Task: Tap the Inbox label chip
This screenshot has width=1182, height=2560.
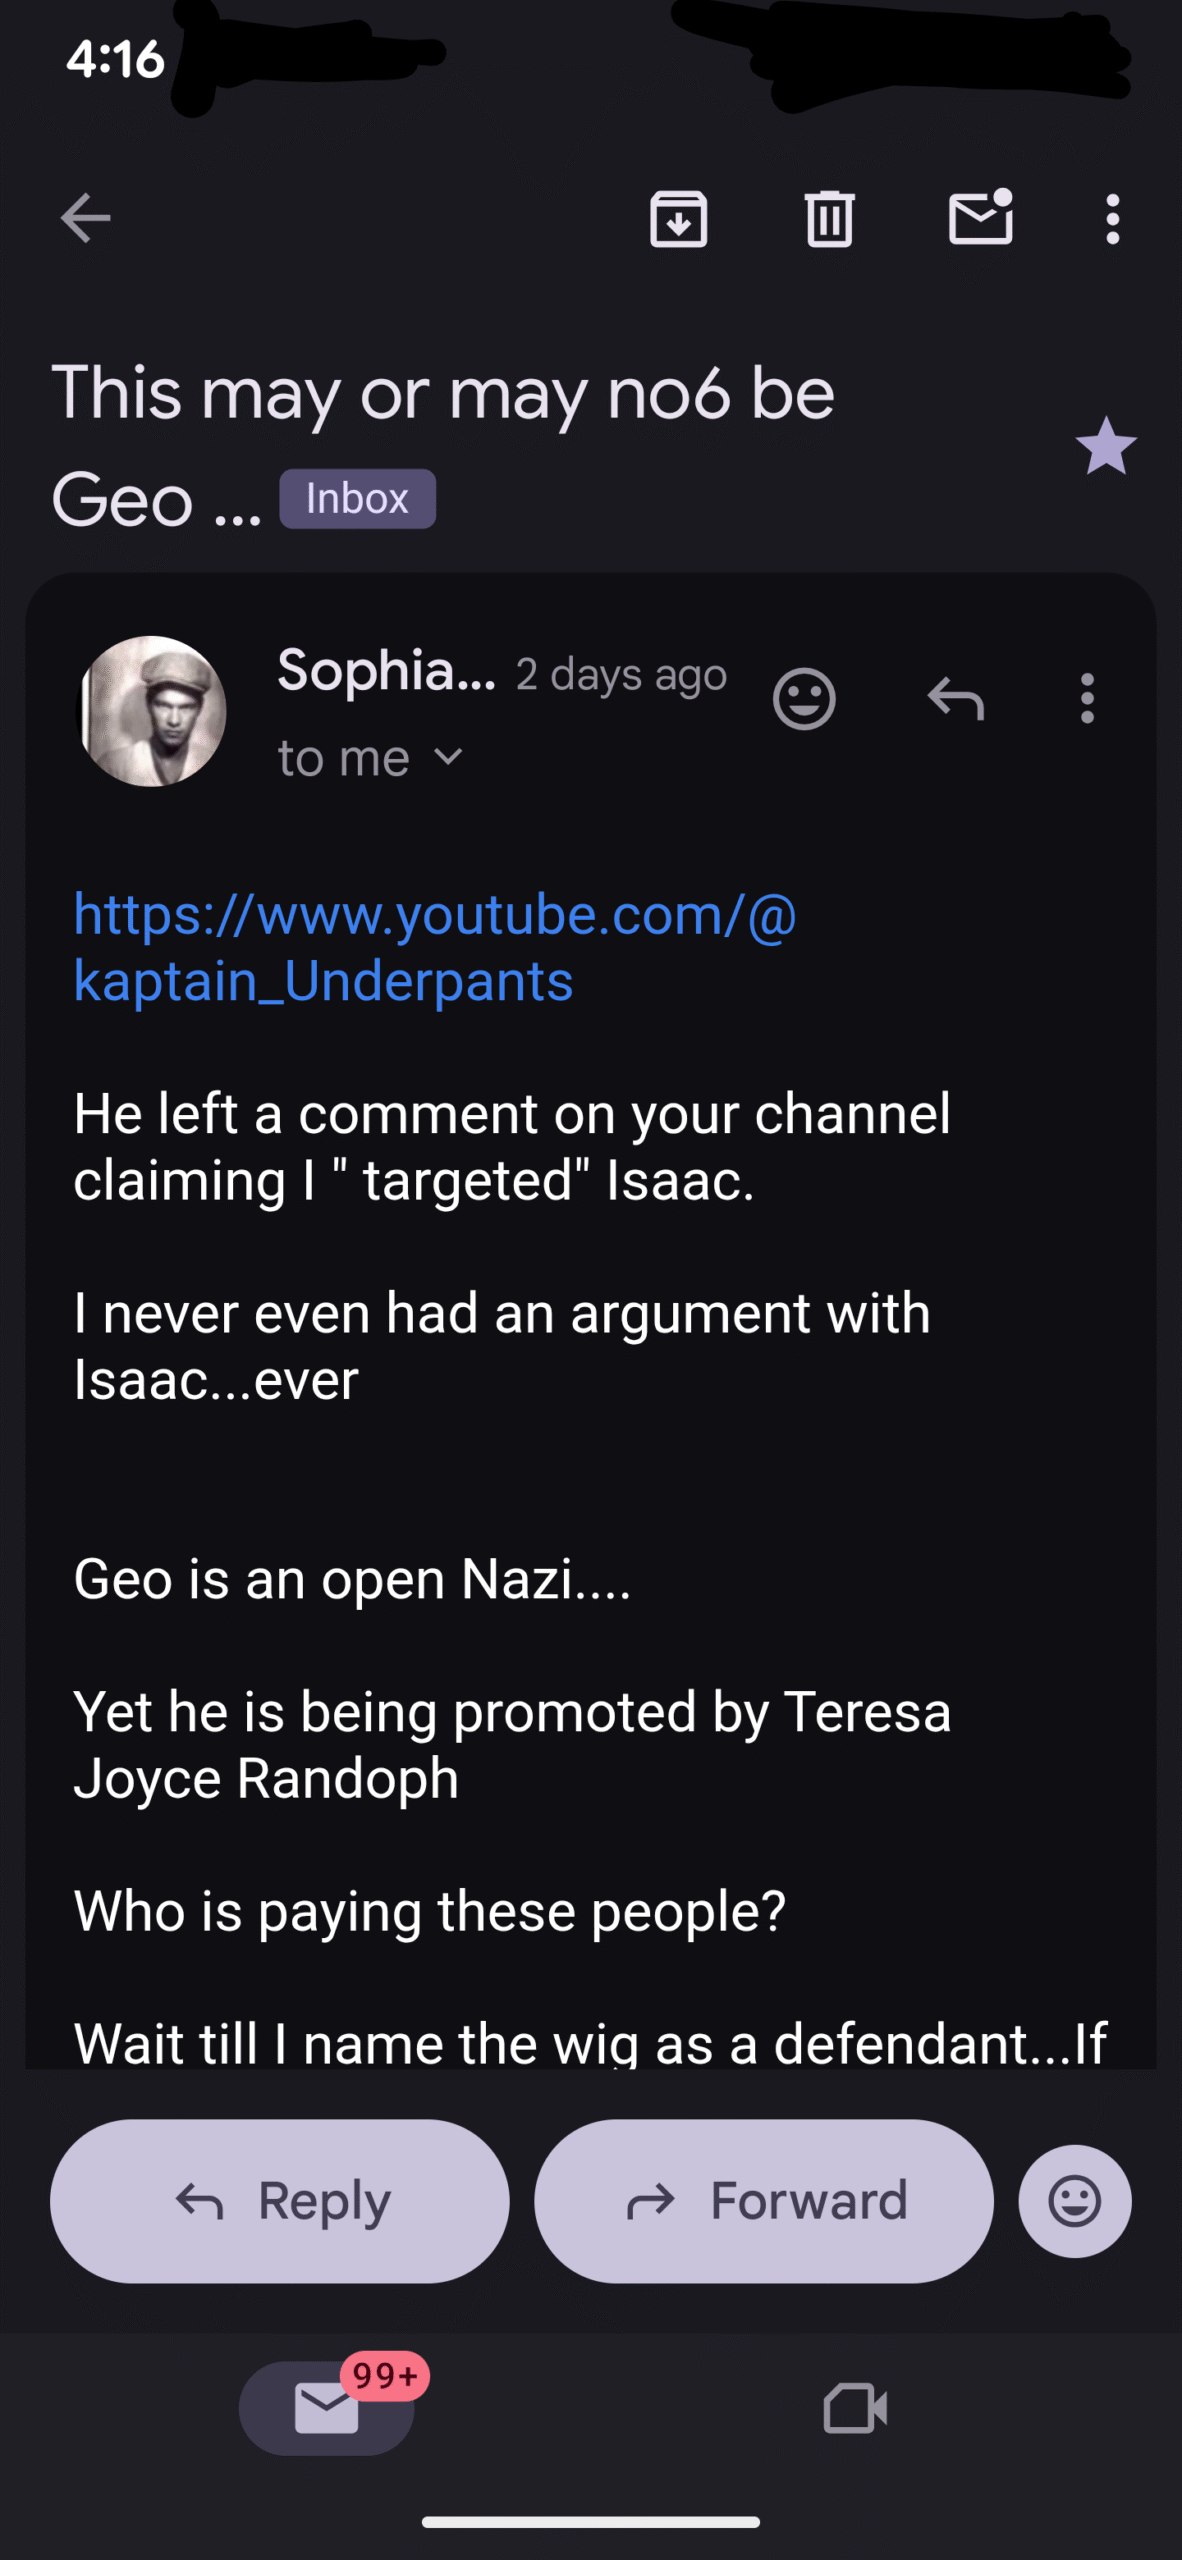Action: pos(357,499)
